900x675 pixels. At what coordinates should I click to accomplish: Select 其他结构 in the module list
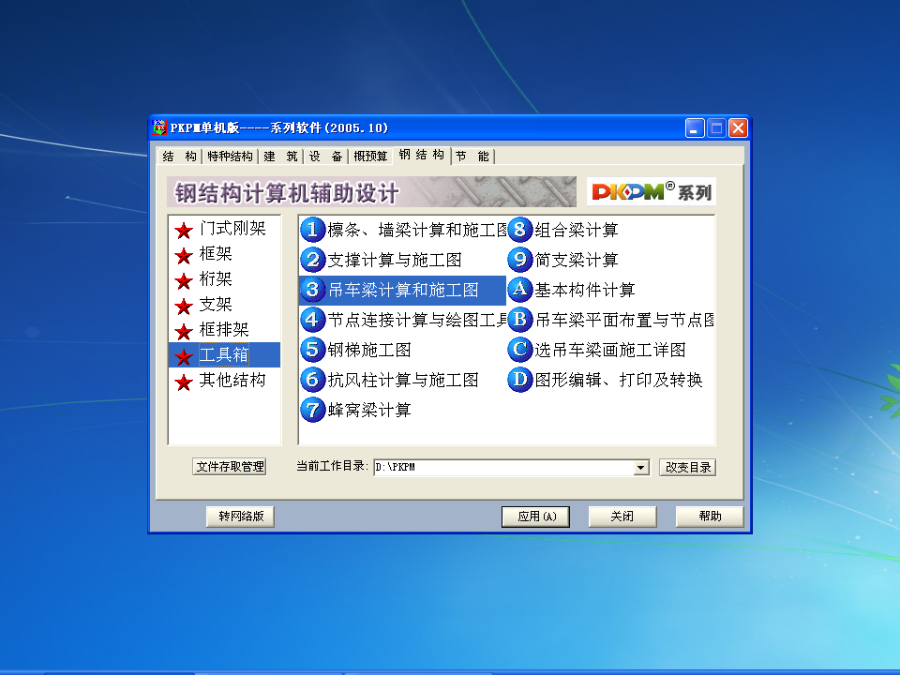(232, 380)
